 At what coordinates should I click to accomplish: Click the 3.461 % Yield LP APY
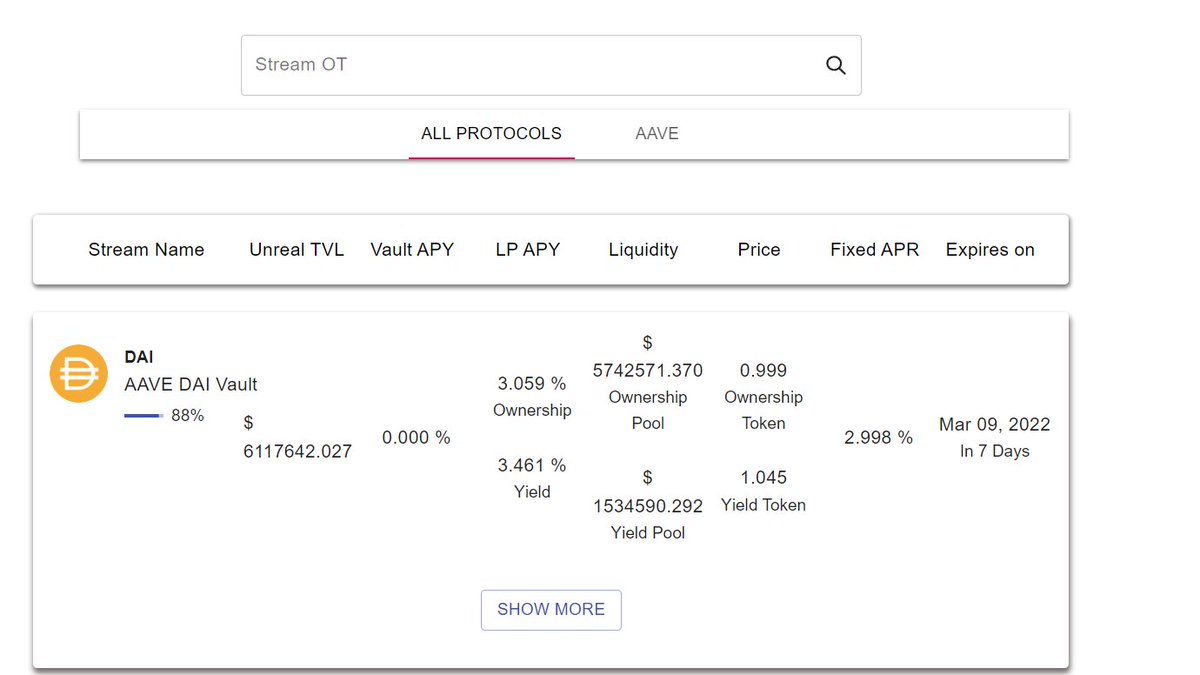(532, 478)
